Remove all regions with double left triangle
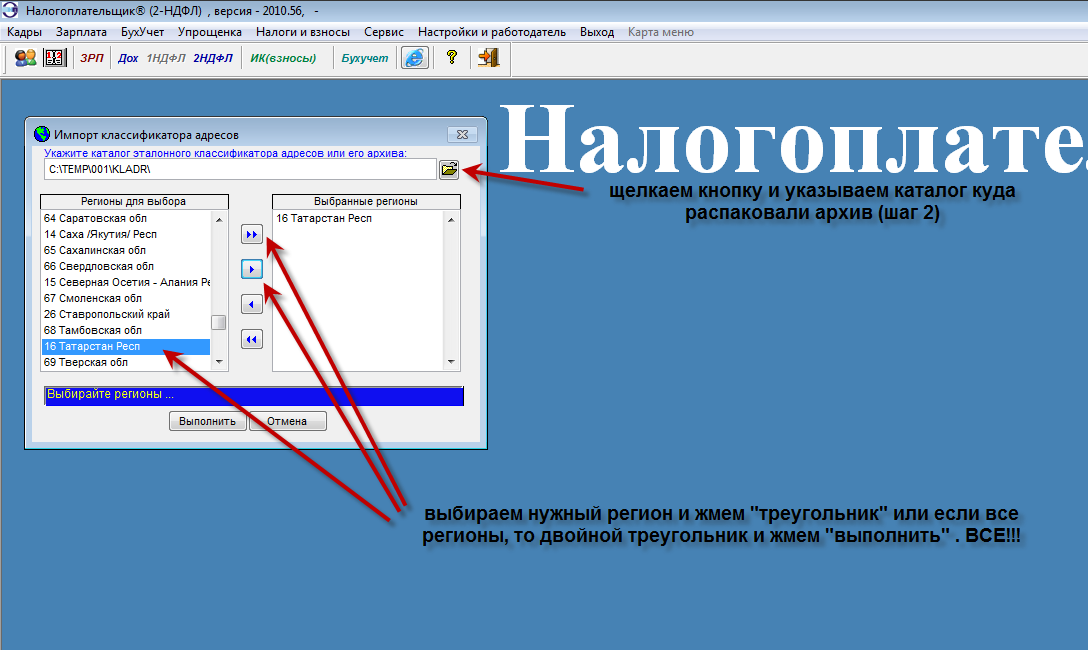Viewport: 1088px width, 650px height. 252,339
